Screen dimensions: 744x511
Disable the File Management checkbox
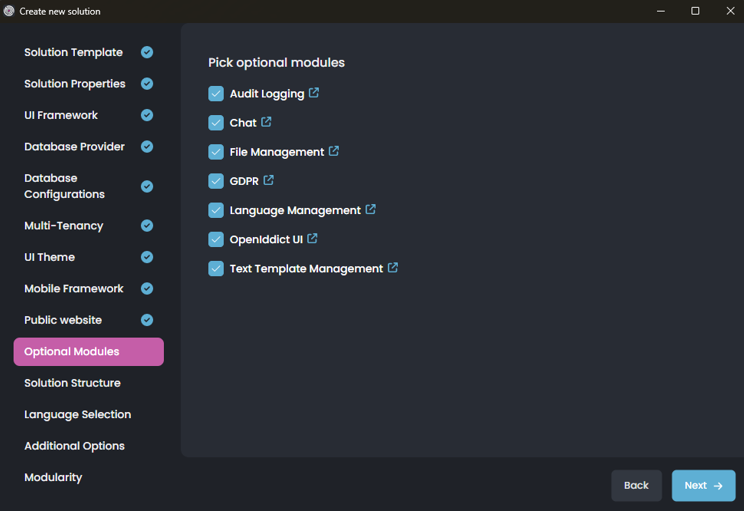pos(216,152)
